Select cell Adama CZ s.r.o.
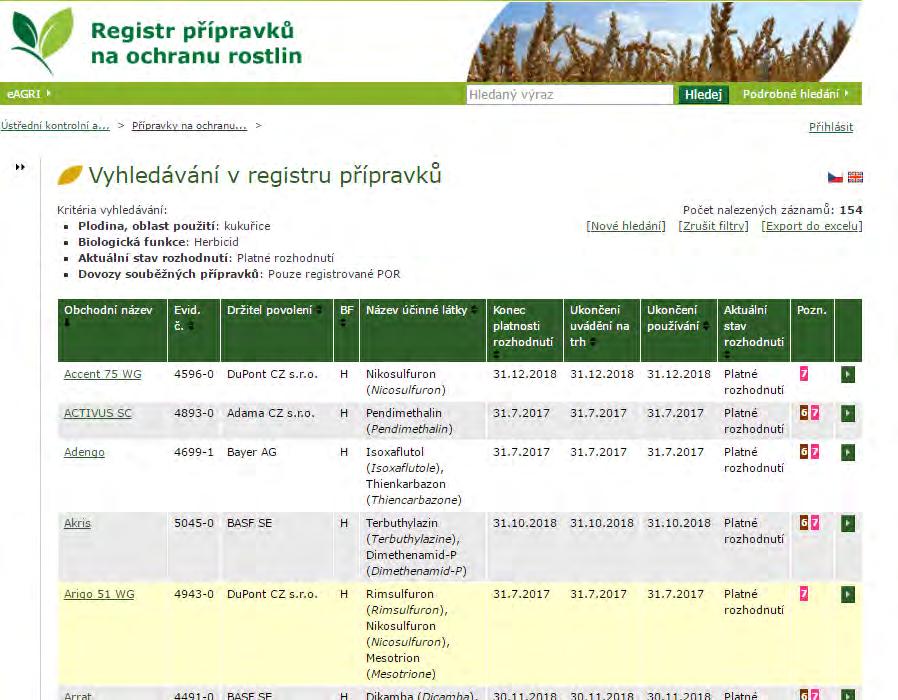Image resolution: width=898 pixels, height=700 pixels. coord(270,413)
